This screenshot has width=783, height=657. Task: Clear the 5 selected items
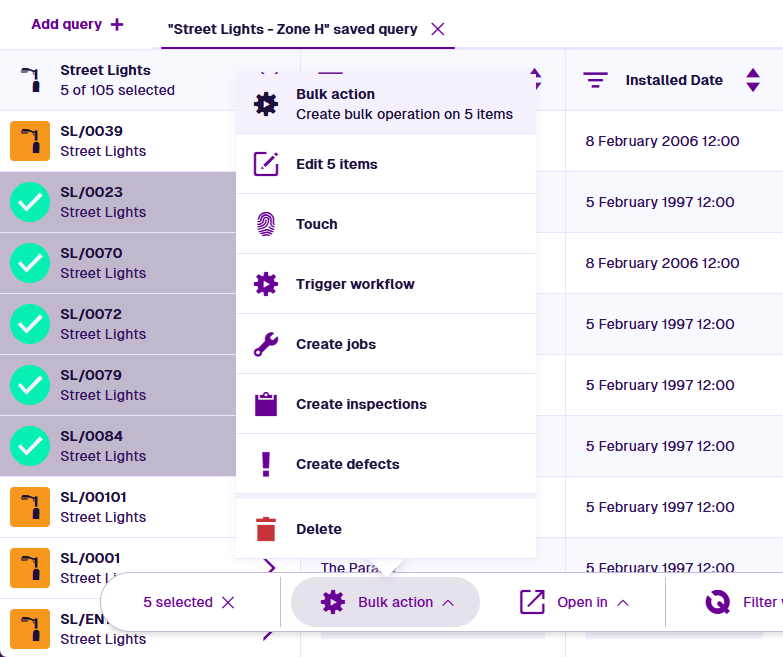(228, 602)
